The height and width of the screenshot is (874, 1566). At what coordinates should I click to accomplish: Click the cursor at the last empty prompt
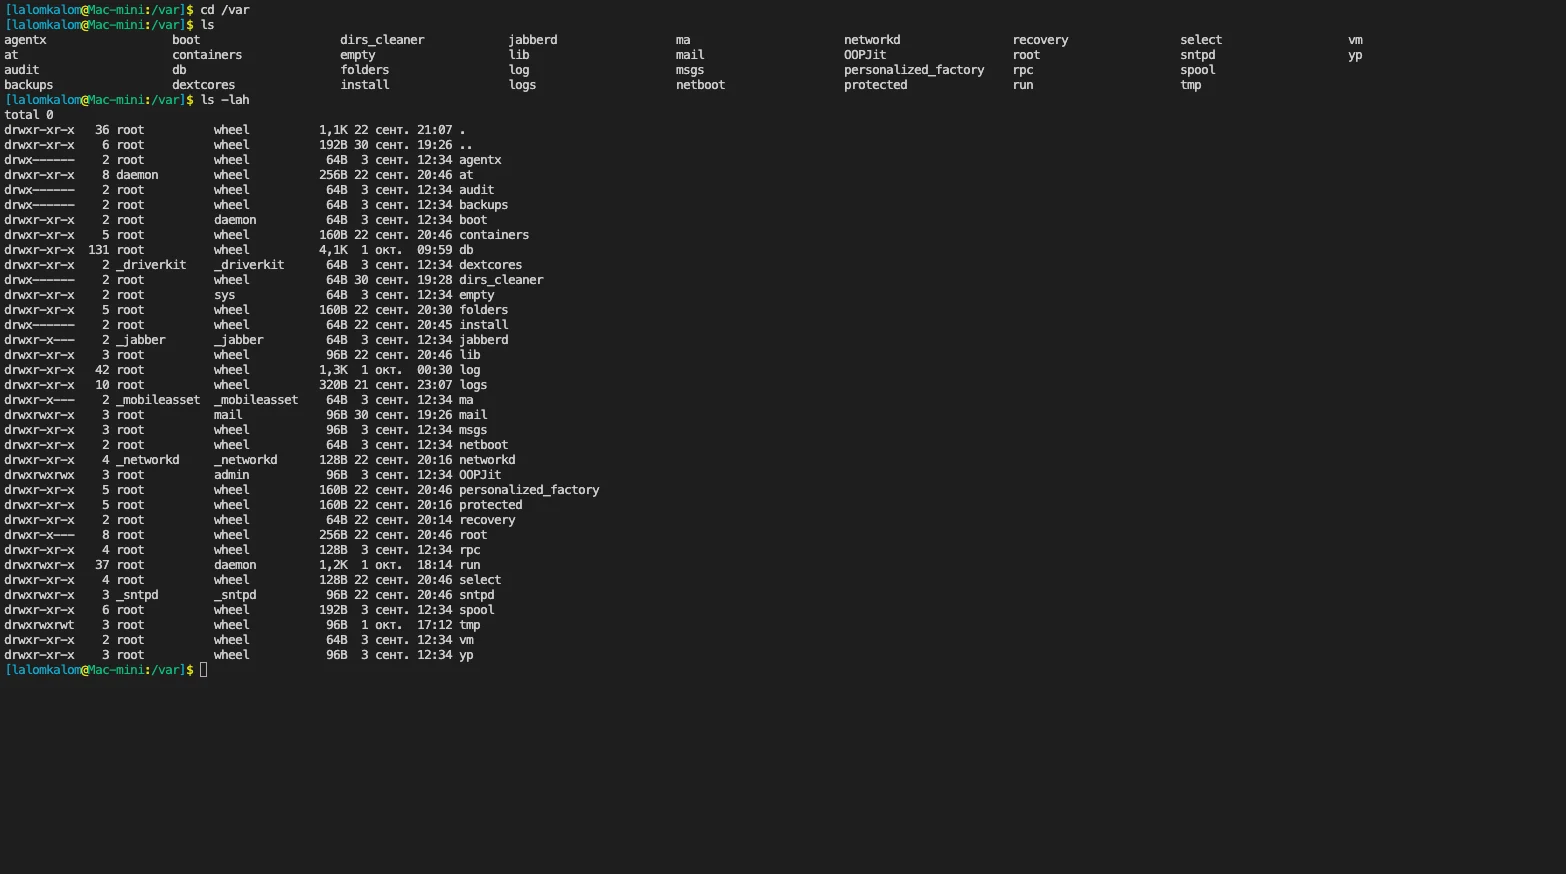pyautogui.click(x=204, y=670)
